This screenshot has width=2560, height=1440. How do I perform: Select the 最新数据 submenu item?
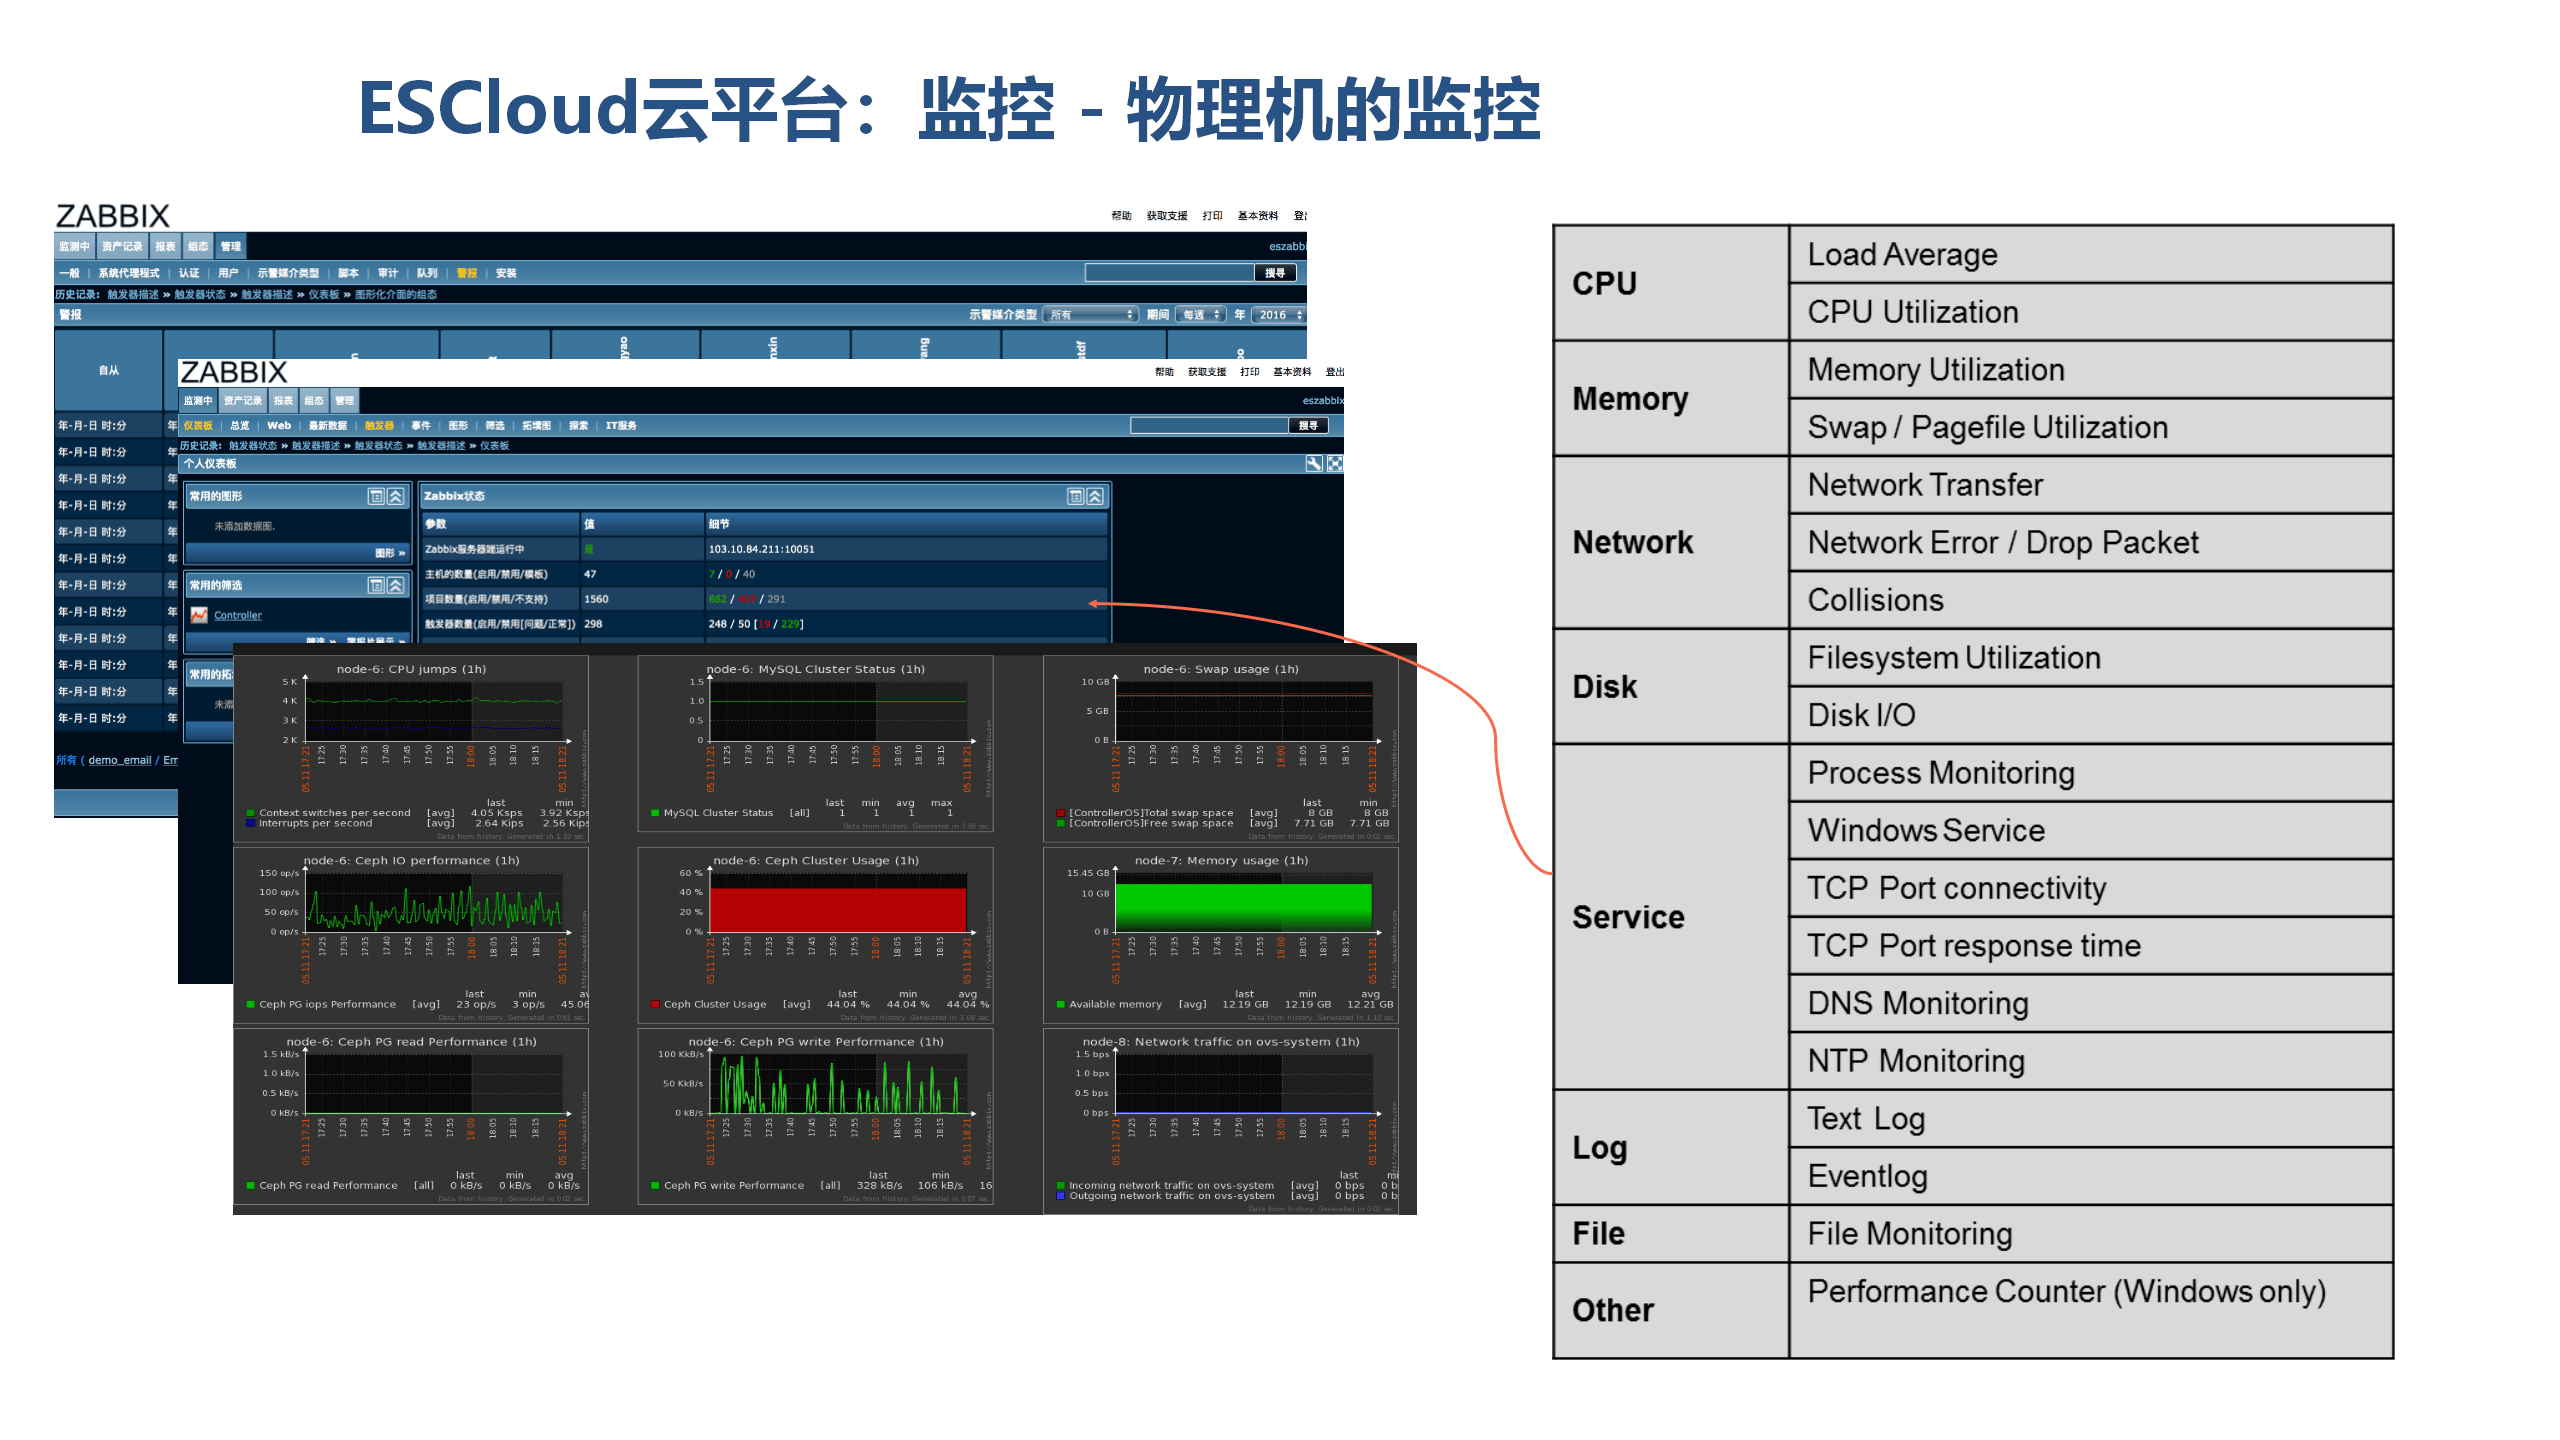[x=327, y=426]
